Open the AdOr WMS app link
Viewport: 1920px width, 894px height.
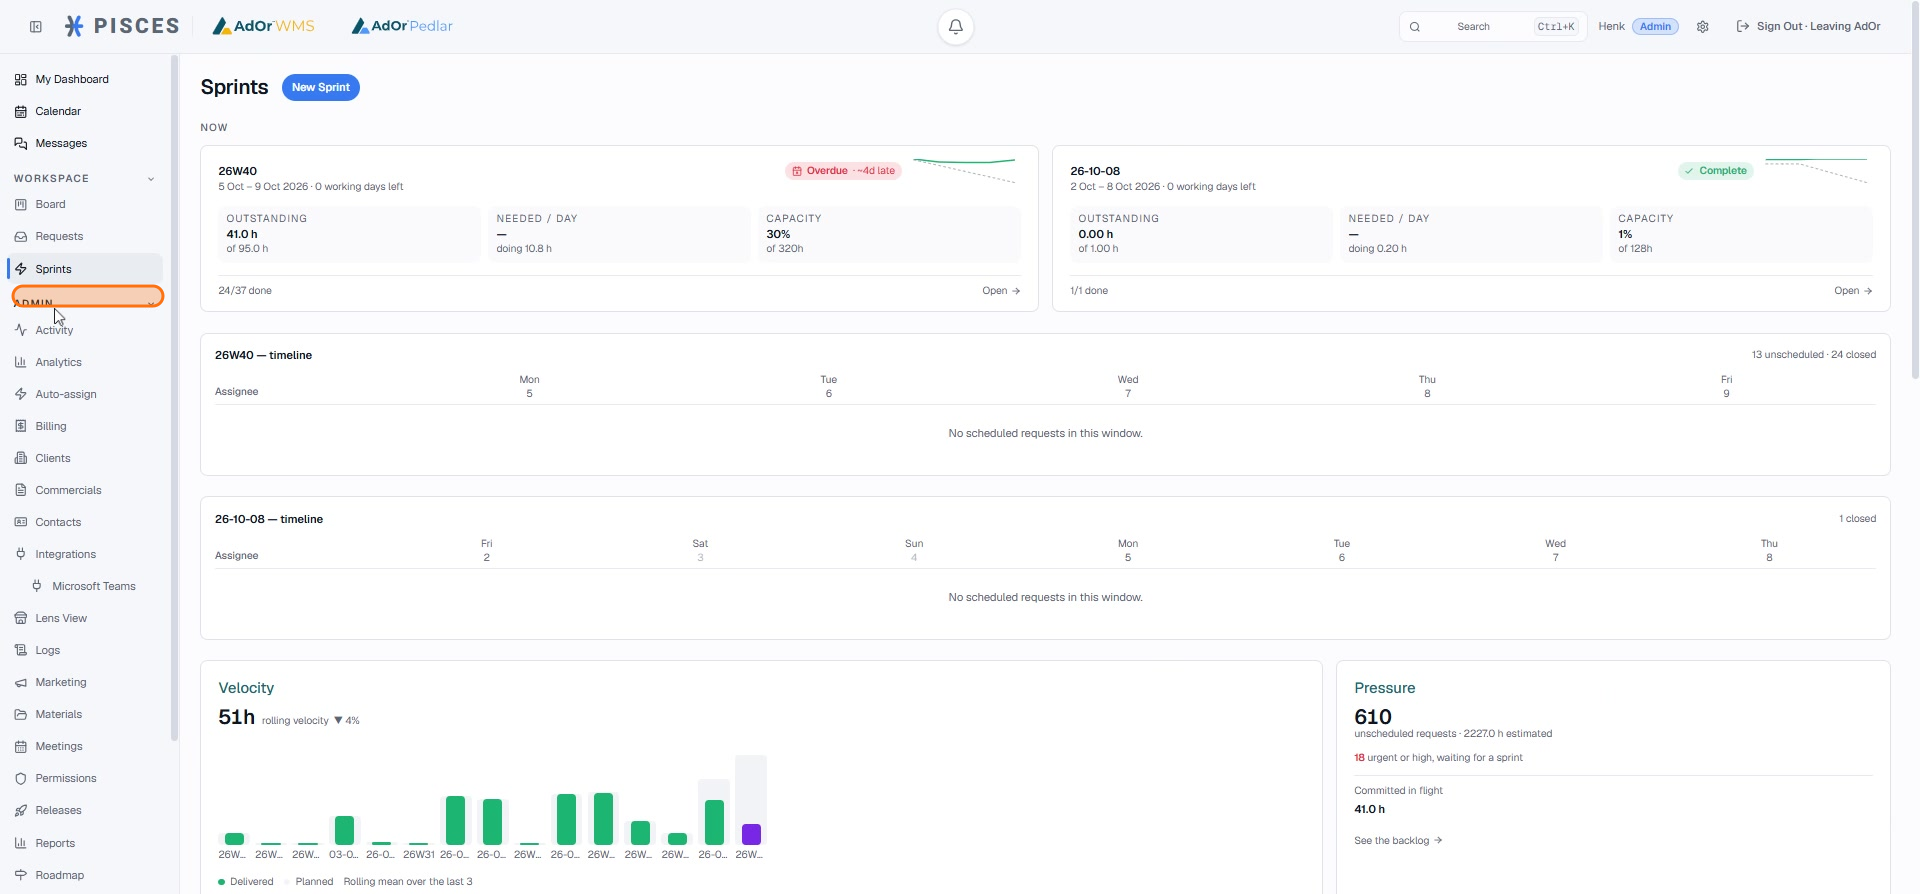[x=263, y=26]
